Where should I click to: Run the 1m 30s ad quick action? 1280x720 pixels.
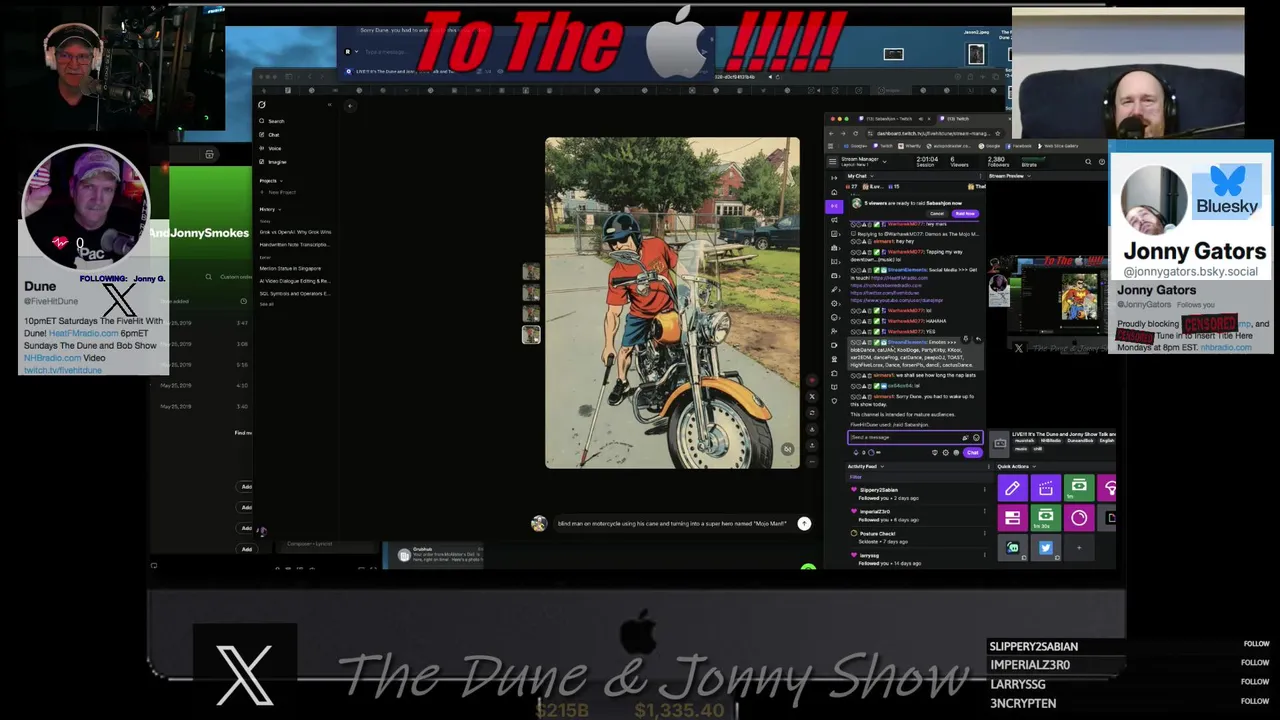pyautogui.click(x=1046, y=518)
